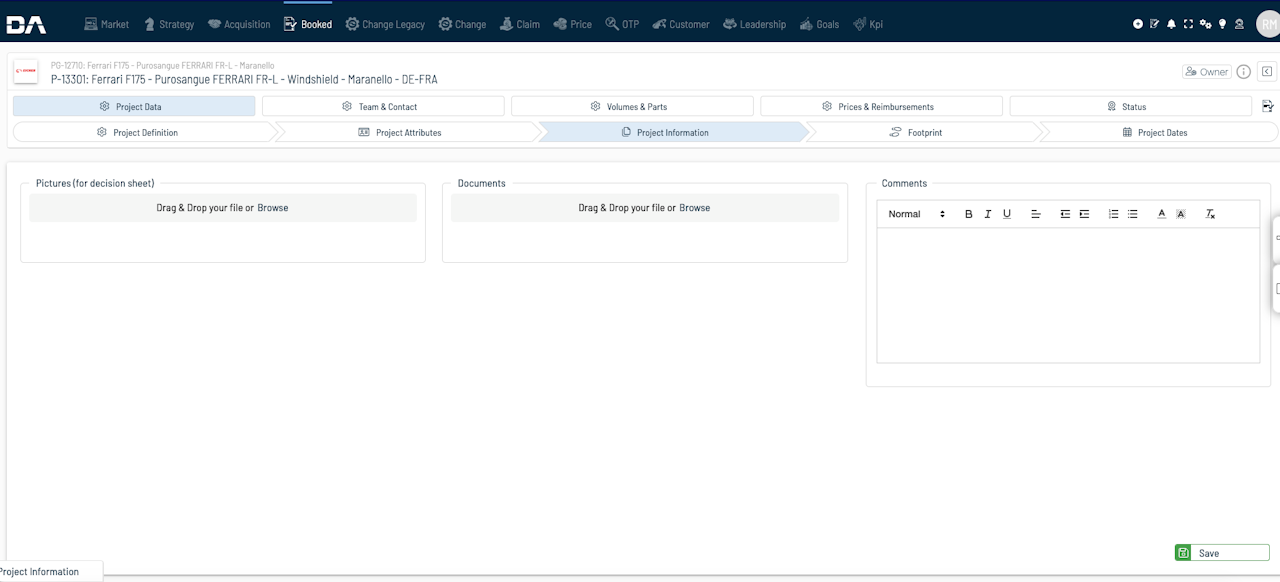Toggle fullscreen mode icon in header
Image resolution: width=1280 pixels, height=582 pixels.
tap(1188, 24)
